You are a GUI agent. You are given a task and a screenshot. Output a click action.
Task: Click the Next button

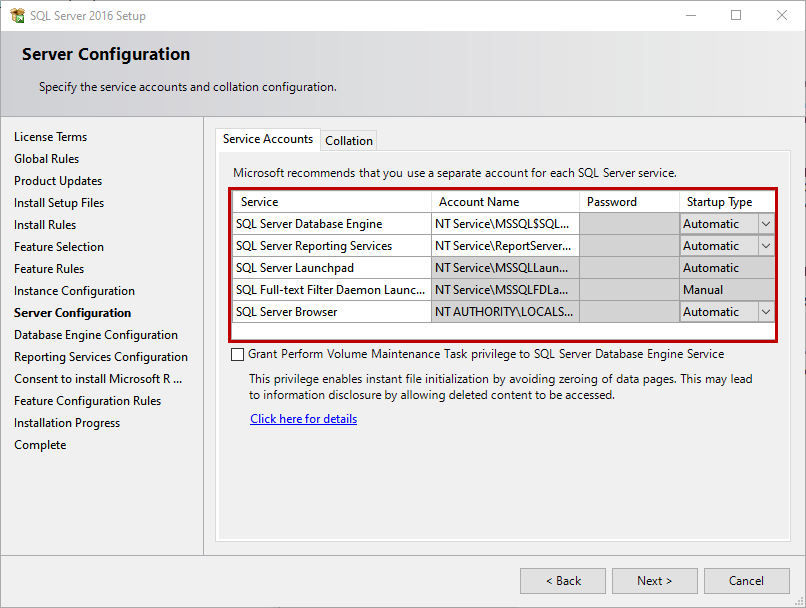(655, 581)
